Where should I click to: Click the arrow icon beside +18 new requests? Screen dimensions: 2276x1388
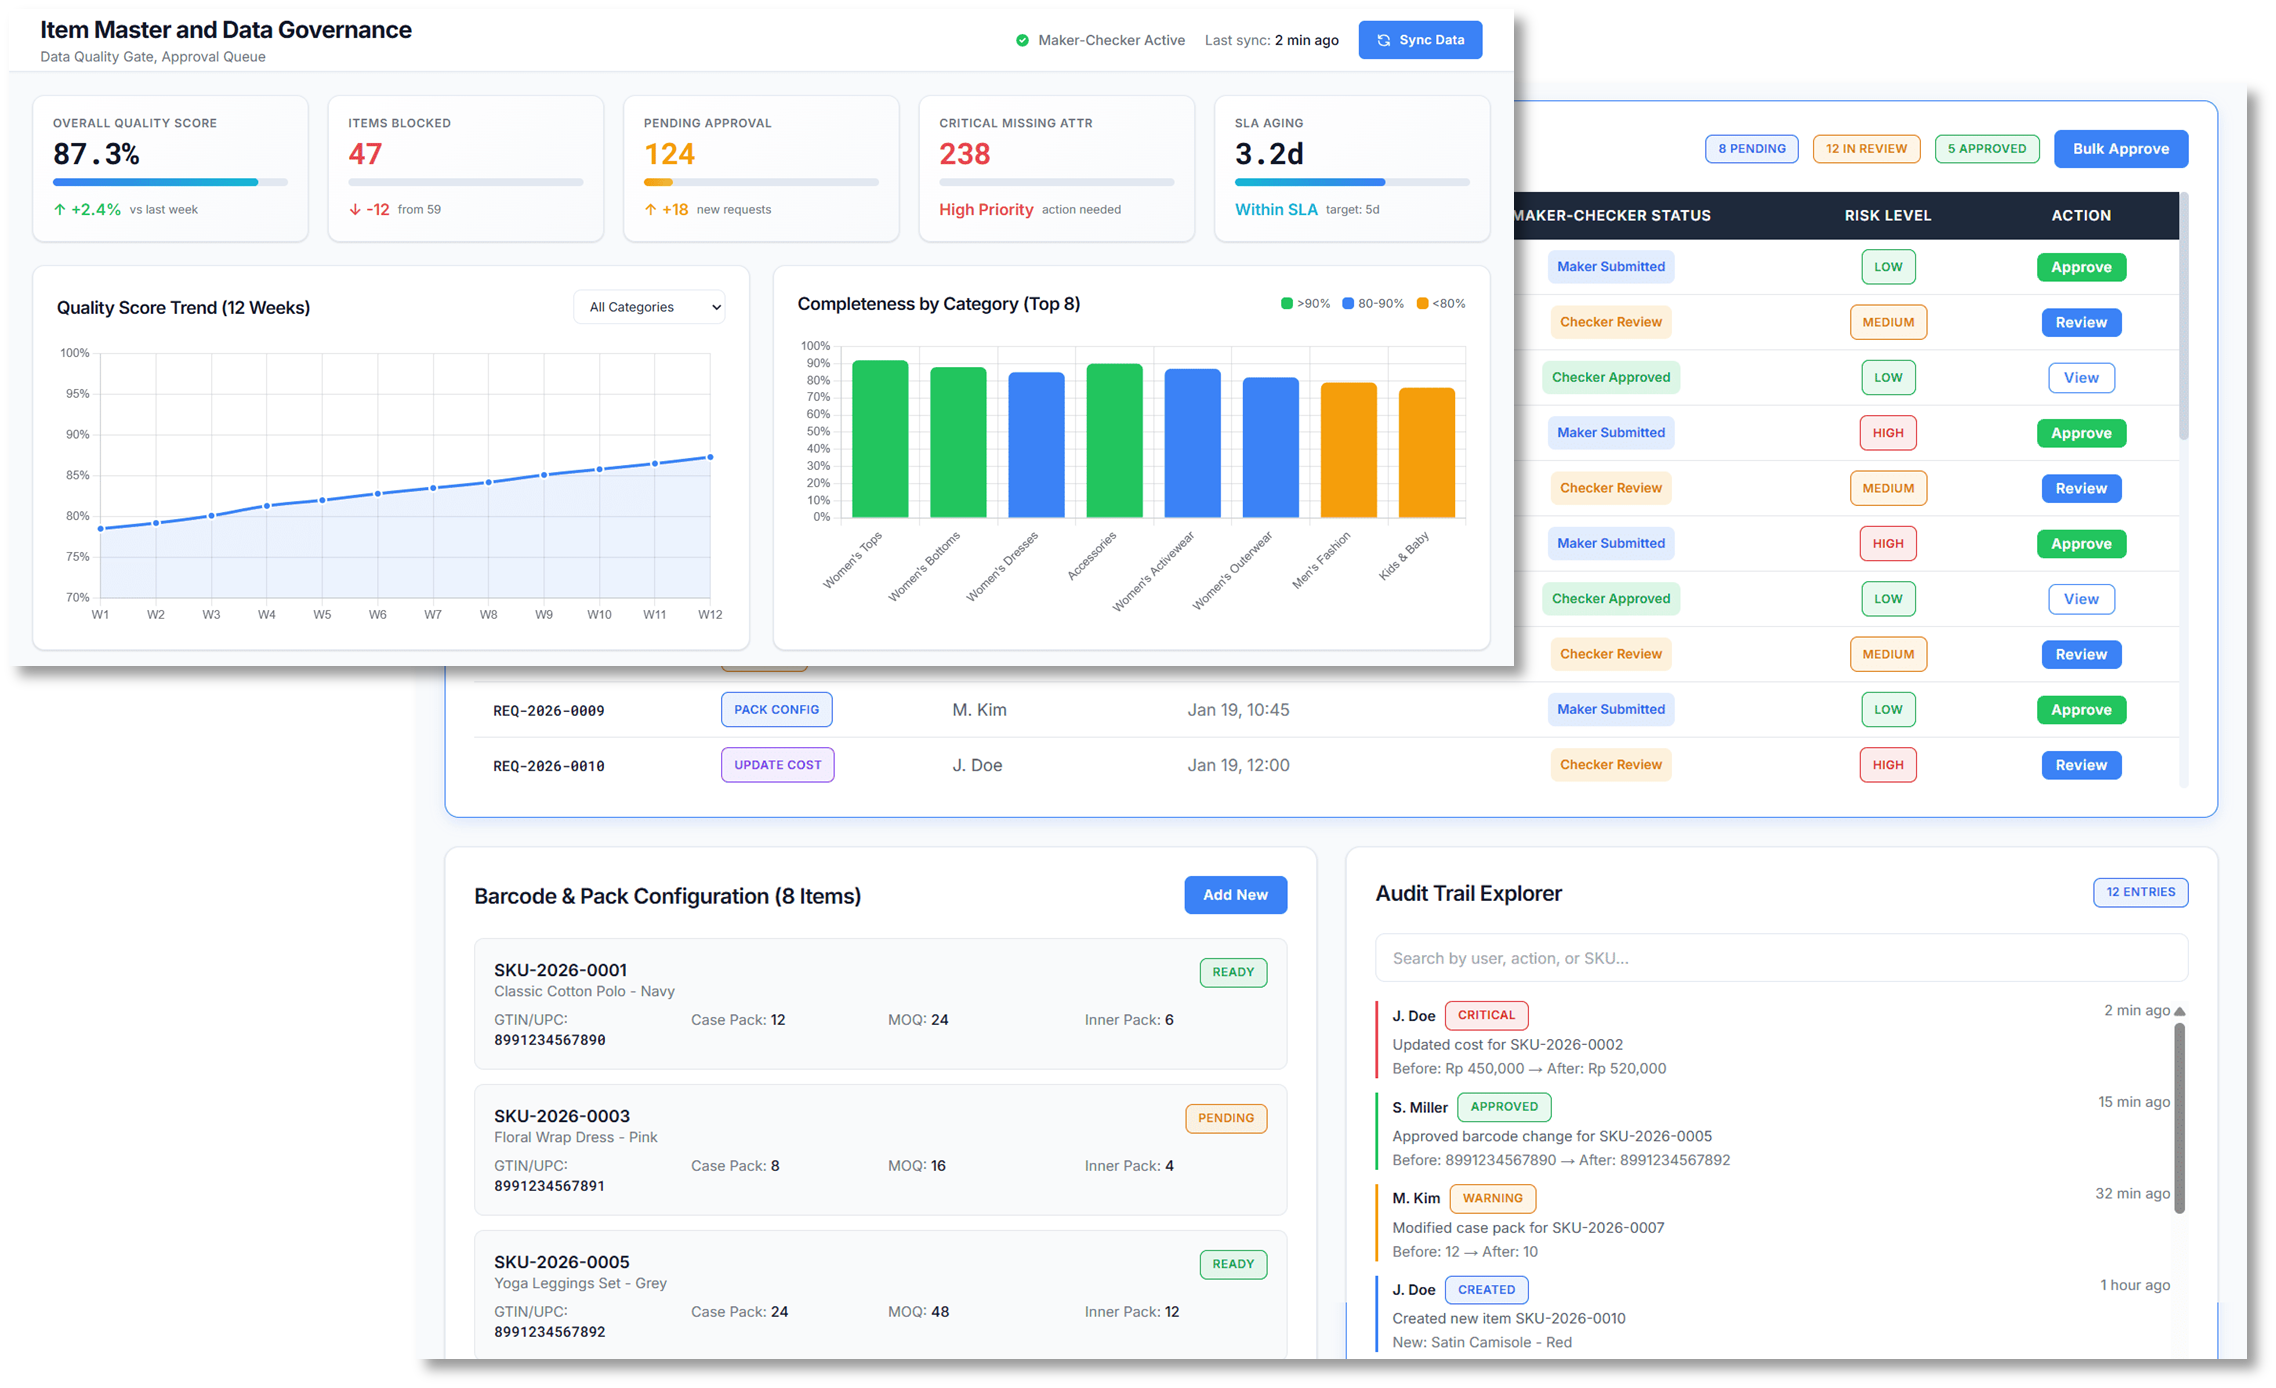(652, 209)
